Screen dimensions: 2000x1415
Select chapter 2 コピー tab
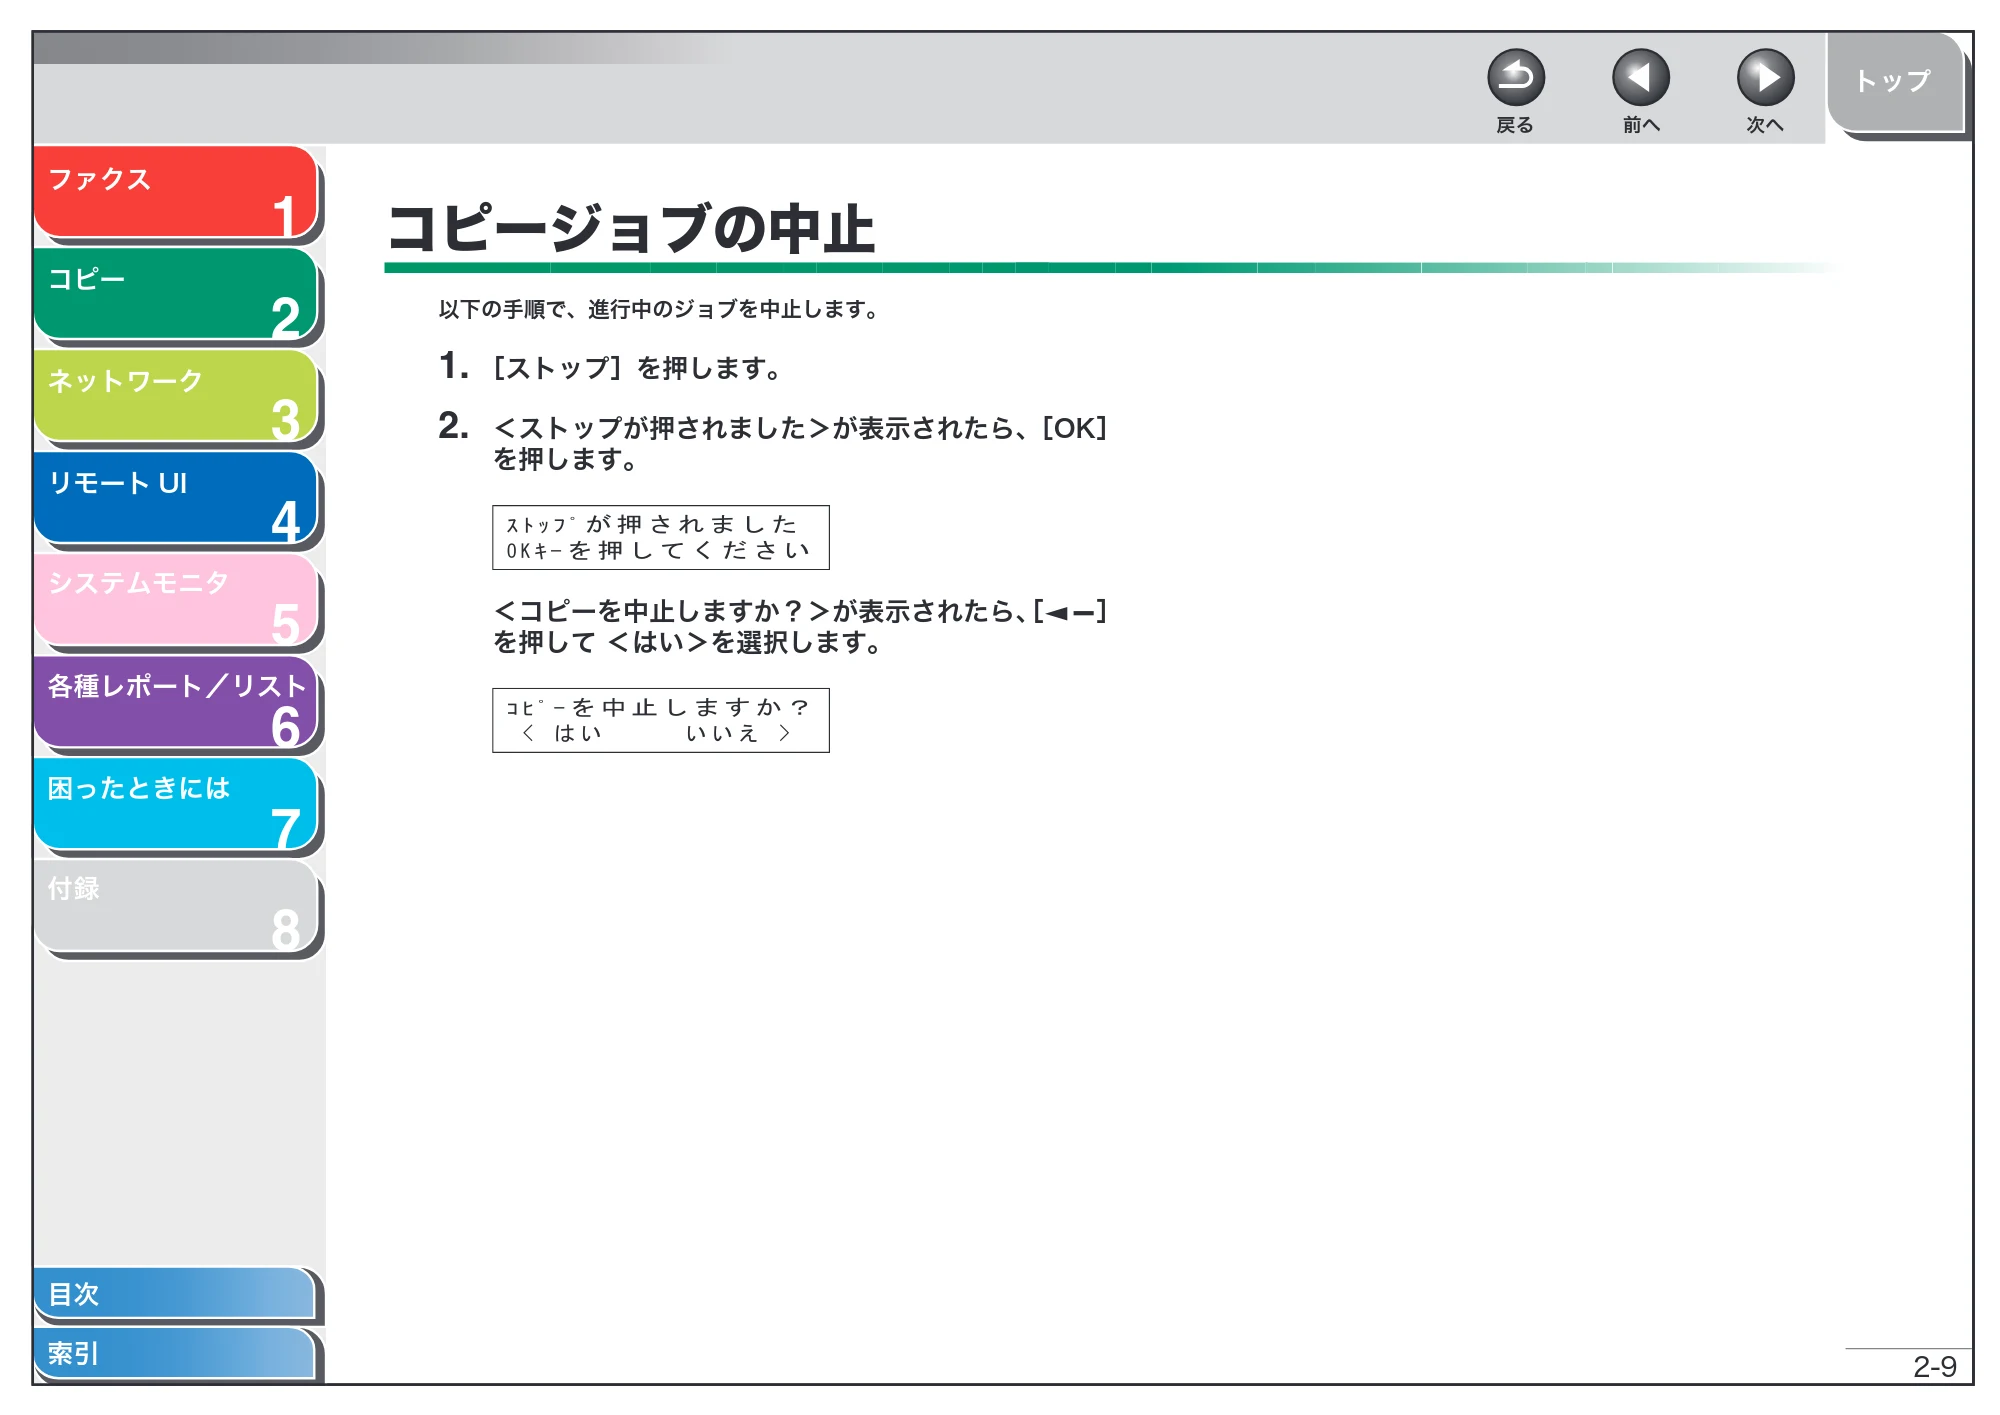(x=175, y=293)
